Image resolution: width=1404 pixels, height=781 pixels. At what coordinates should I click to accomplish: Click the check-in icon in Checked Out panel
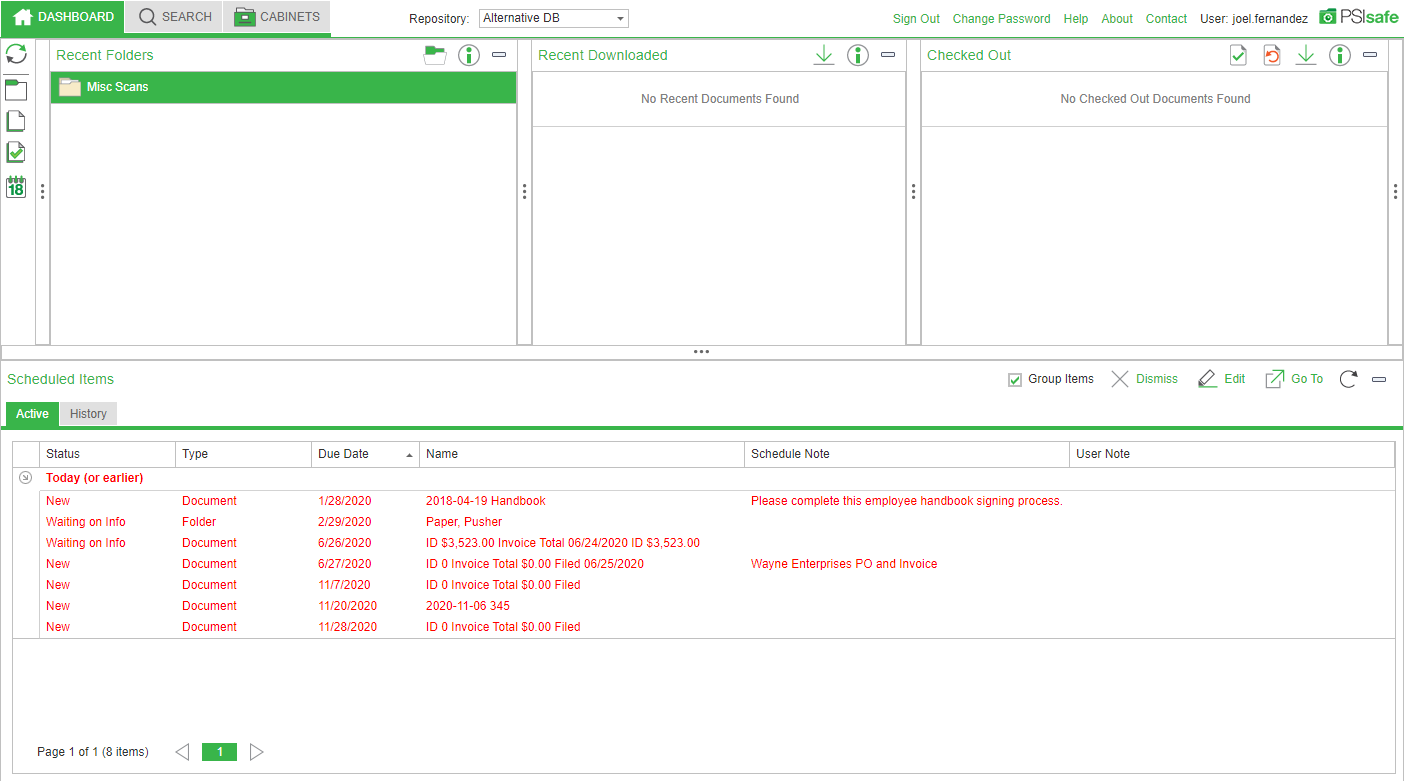[1238, 55]
